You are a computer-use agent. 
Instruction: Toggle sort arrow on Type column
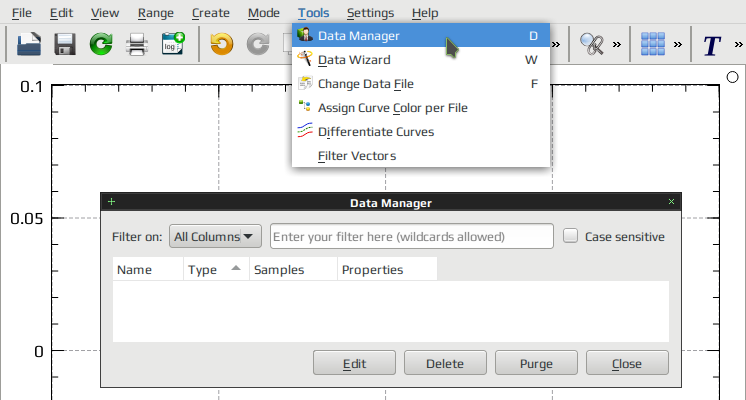[x=236, y=268]
